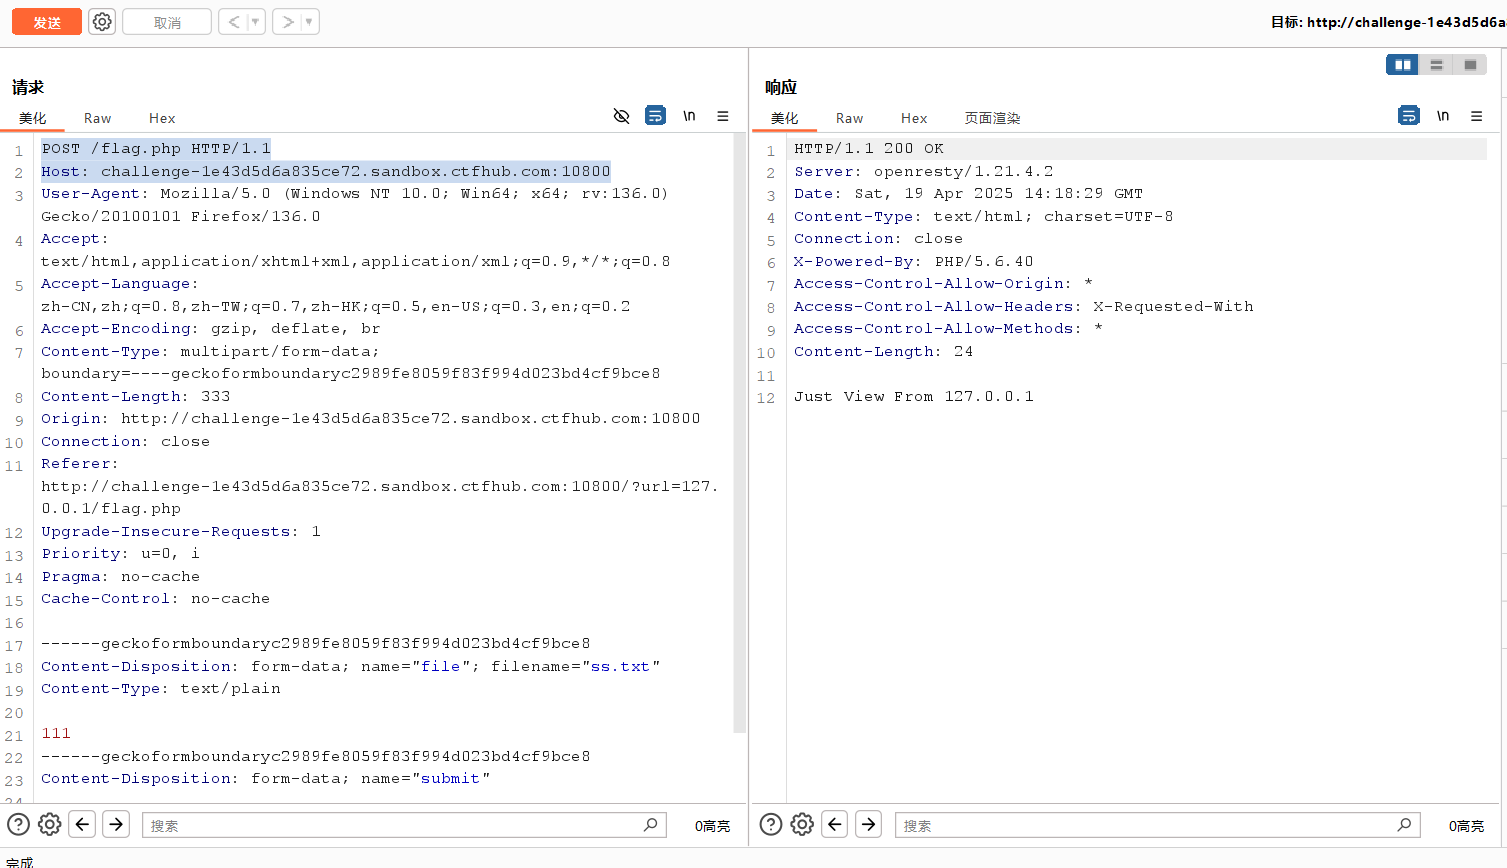Open the next-request history dropdown arrow

(309, 22)
